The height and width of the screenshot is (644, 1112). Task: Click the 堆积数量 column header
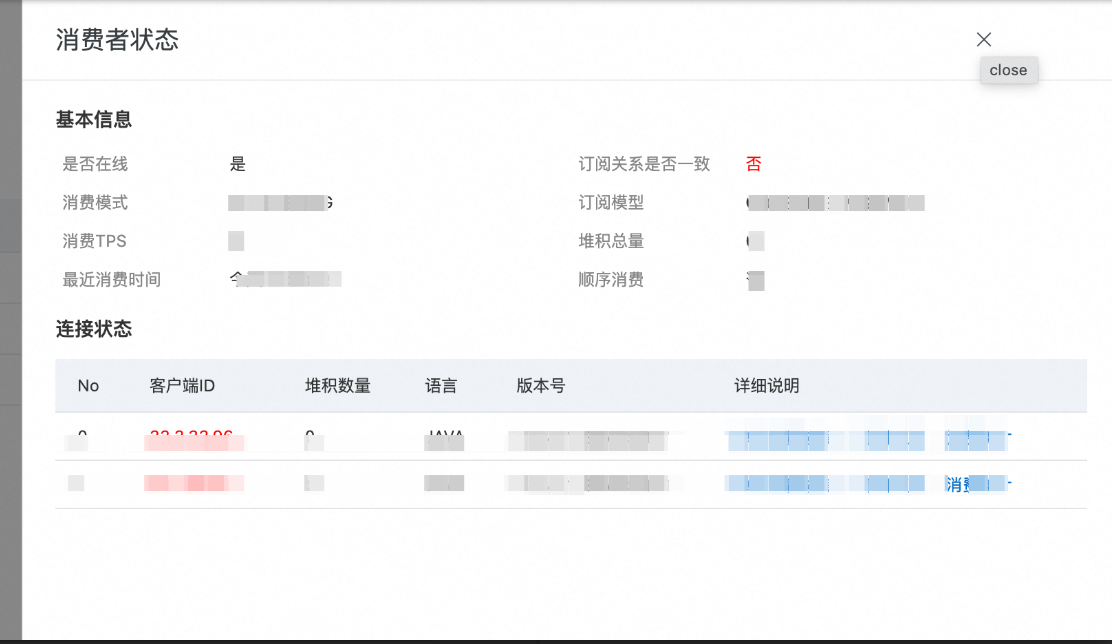338,386
